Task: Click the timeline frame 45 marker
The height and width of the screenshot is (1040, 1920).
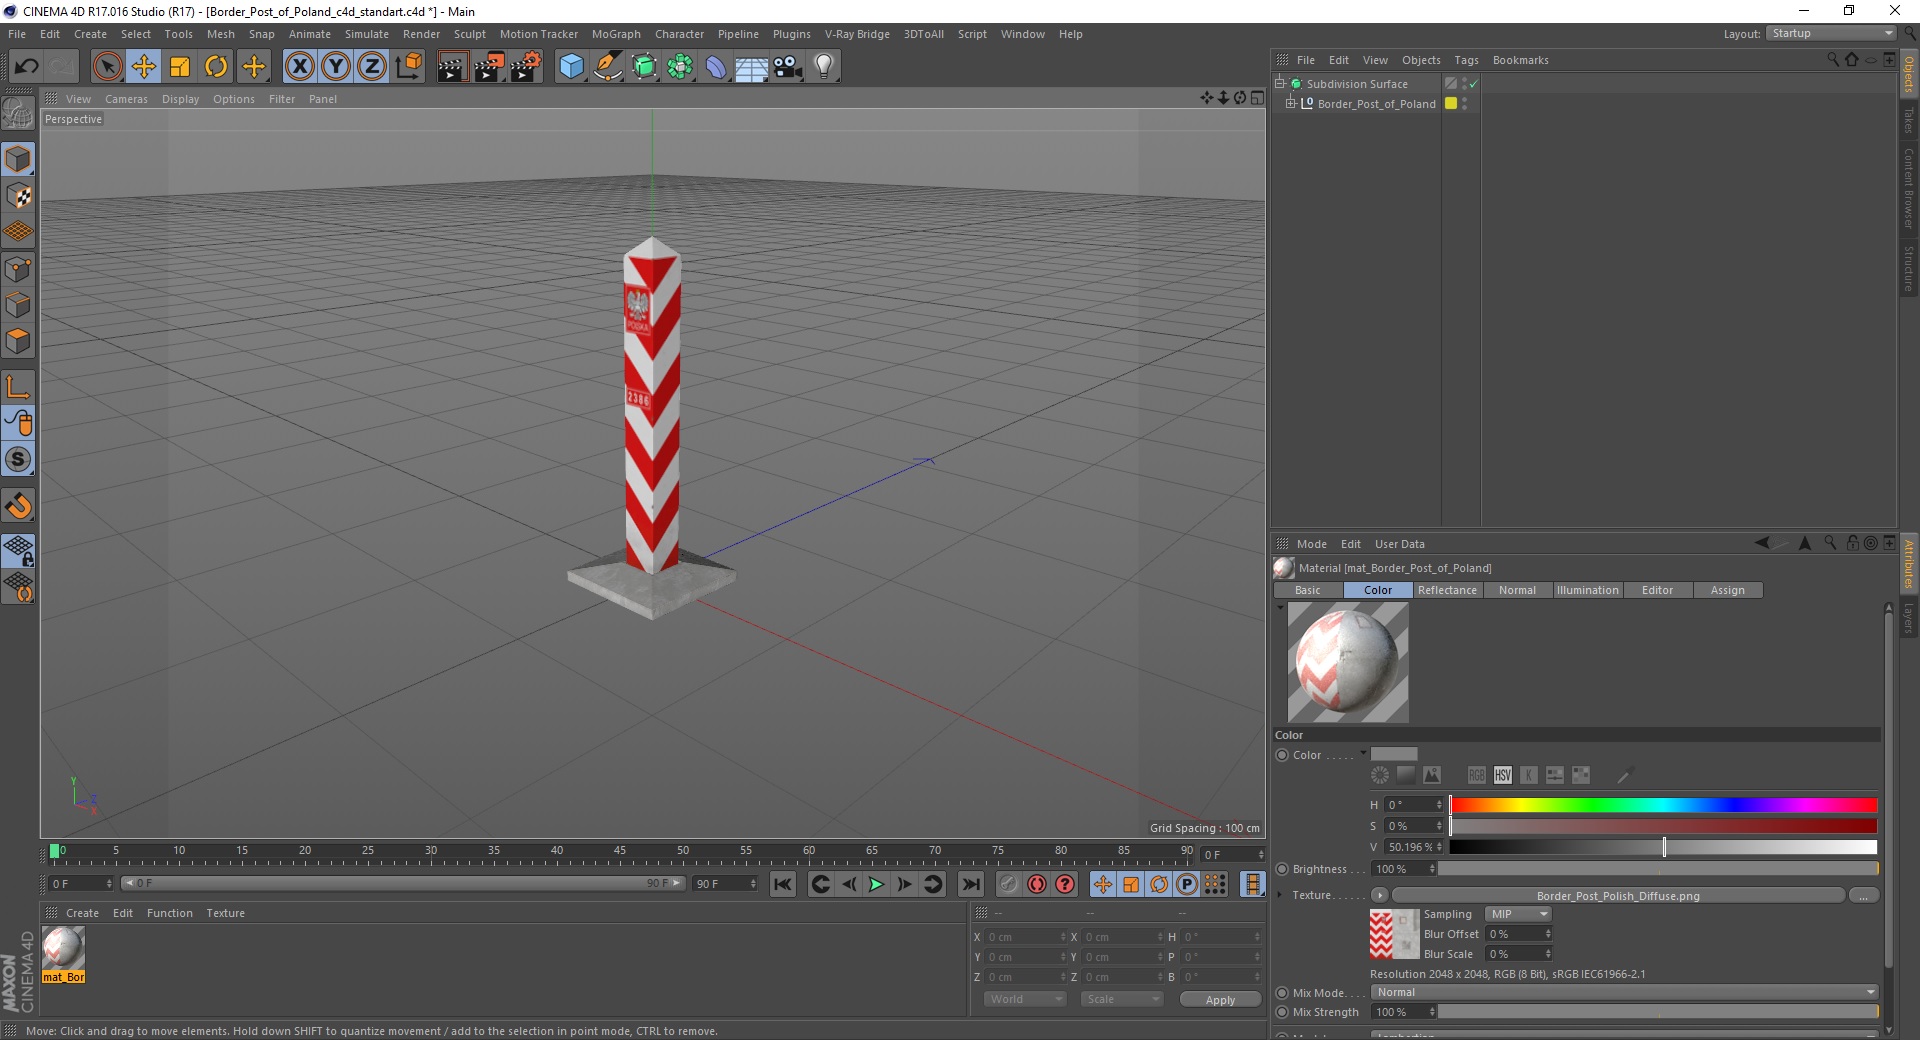Action: [620, 851]
